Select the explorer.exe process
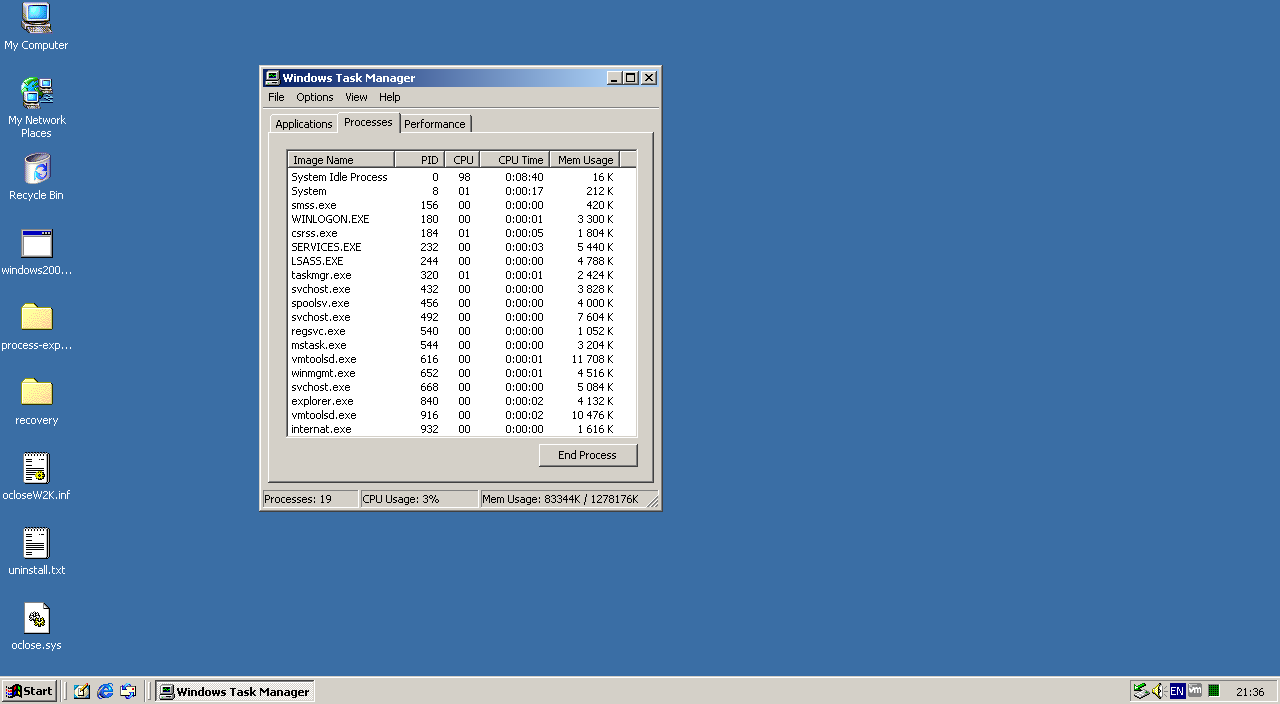 coord(462,401)
